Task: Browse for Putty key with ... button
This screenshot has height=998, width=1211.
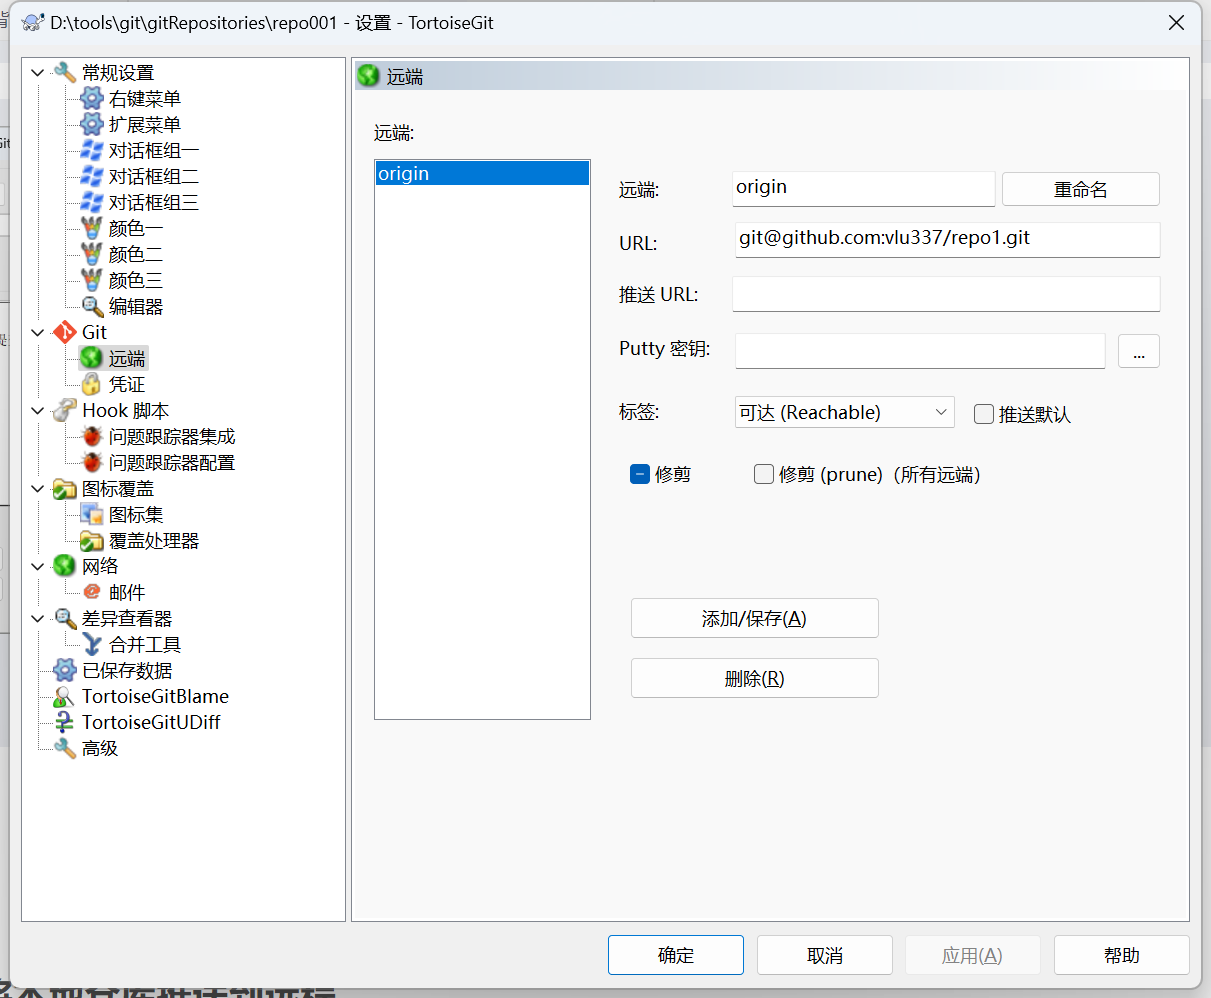Action: pyautogui.click(x=1139, y=351)
